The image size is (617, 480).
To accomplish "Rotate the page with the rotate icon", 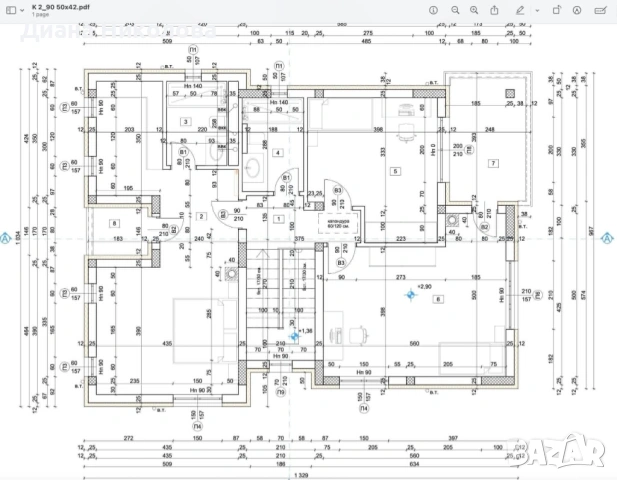I will pyautogui.click(x=556, y=10).
